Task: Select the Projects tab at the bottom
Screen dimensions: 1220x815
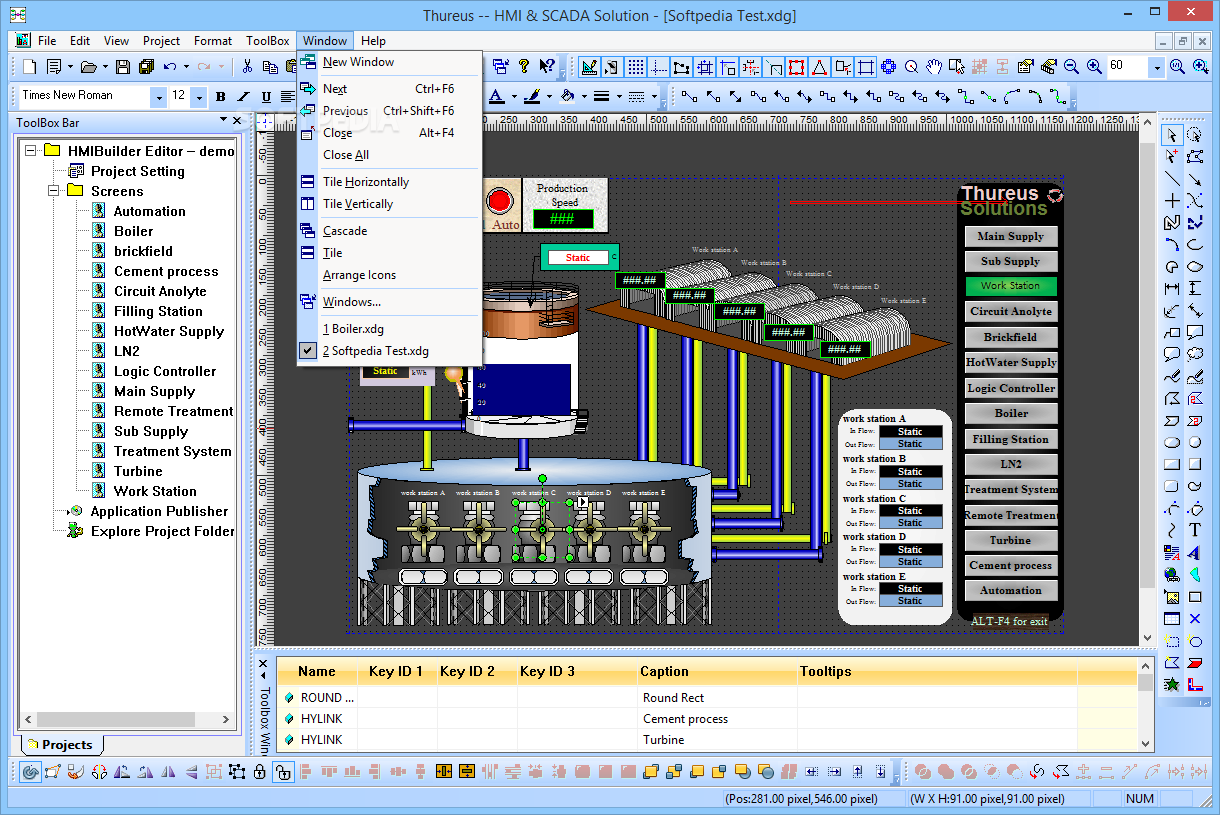Action: pyautogui.click(x=61, y=745)
